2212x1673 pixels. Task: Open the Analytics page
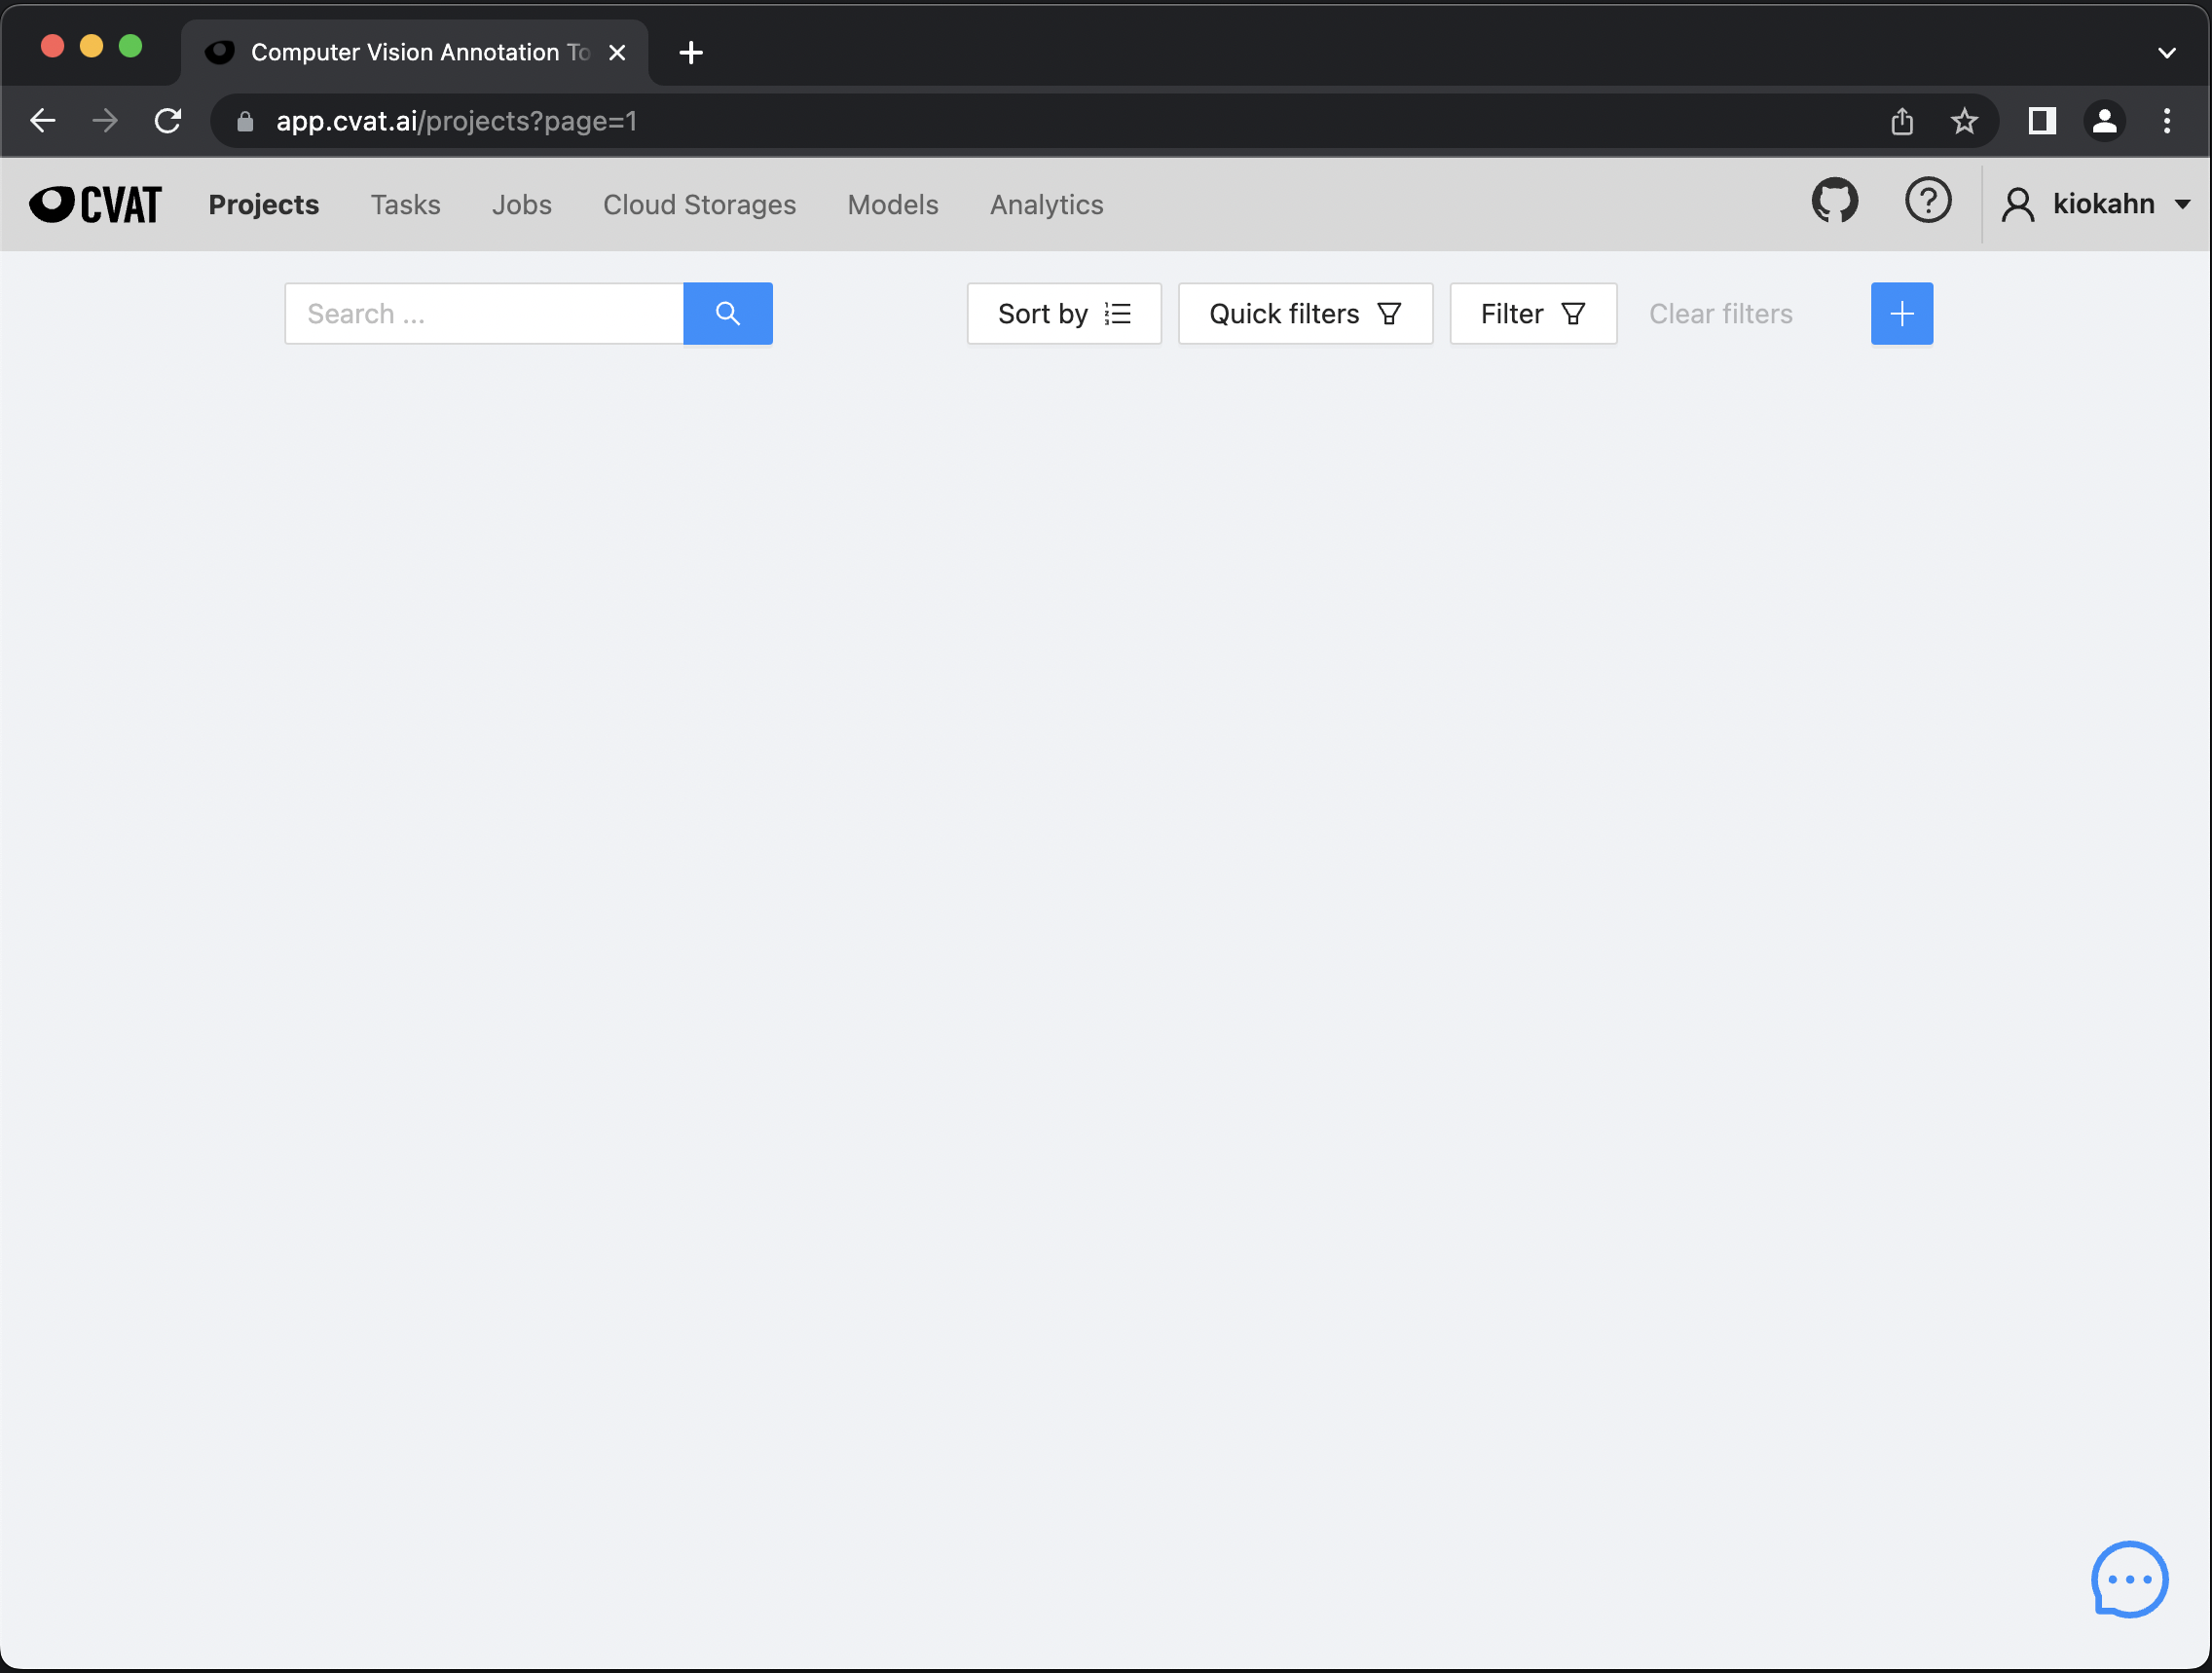(x=1046, y=204)
